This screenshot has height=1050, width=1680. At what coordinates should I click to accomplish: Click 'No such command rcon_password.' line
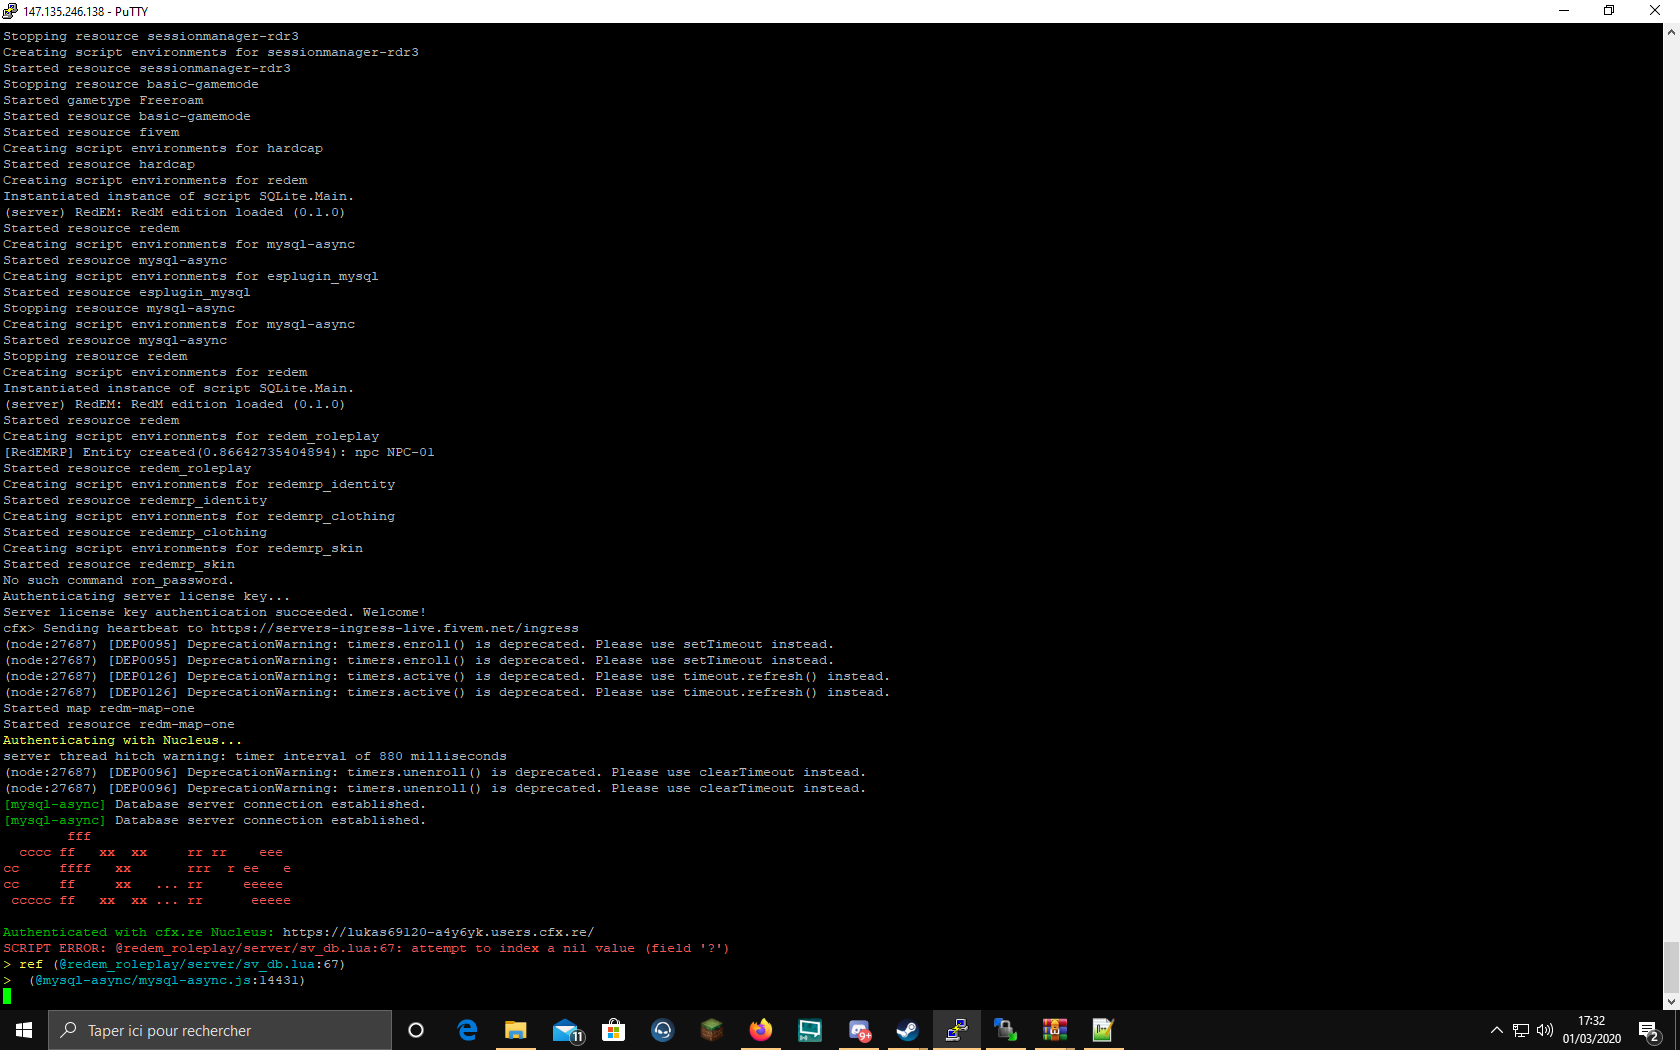[118, 580]
